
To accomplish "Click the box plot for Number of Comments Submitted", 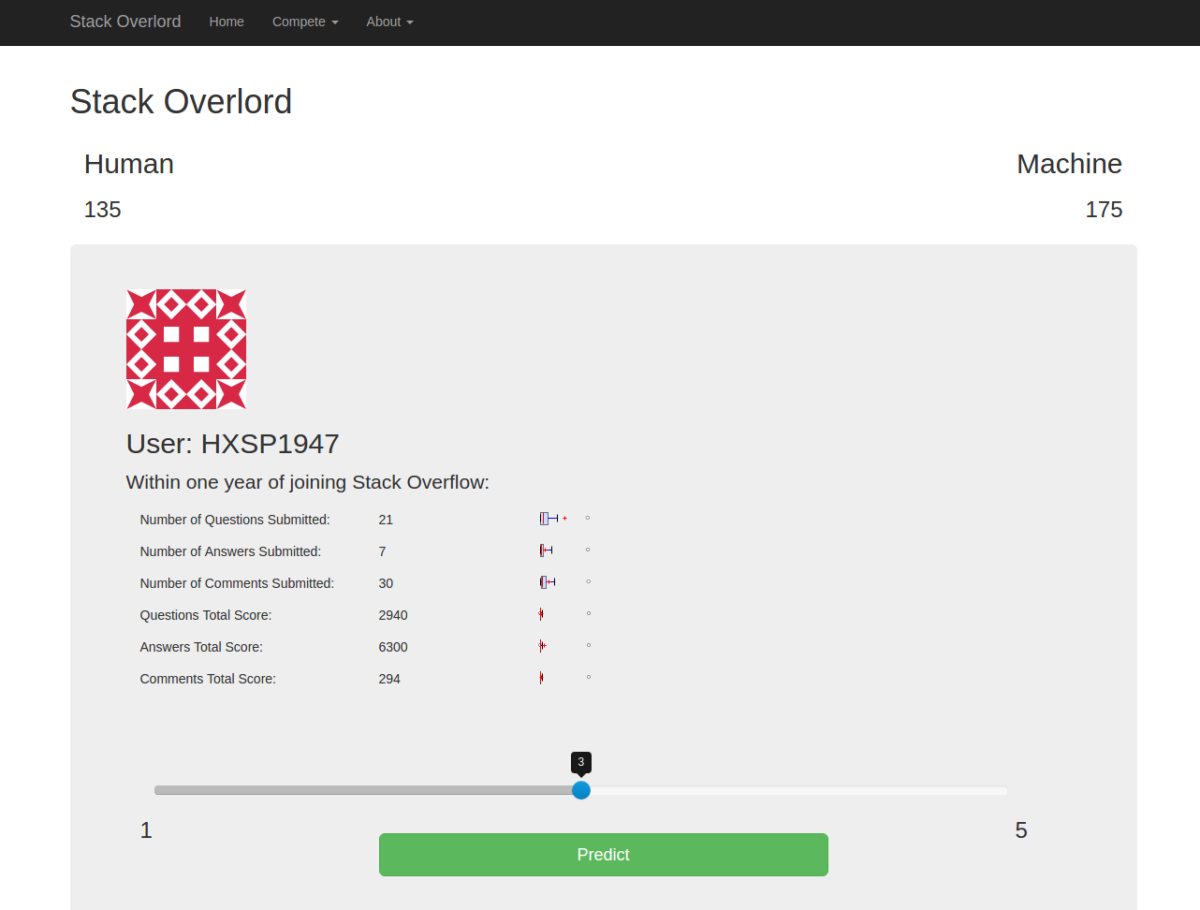I will click(565, 582).
